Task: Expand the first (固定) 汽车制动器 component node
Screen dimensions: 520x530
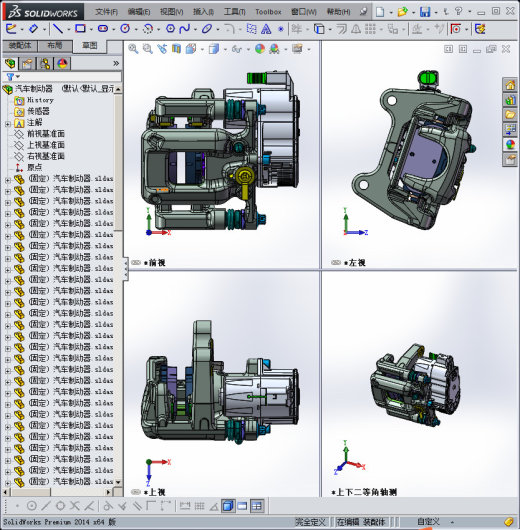Action: [x=7, y=180]
